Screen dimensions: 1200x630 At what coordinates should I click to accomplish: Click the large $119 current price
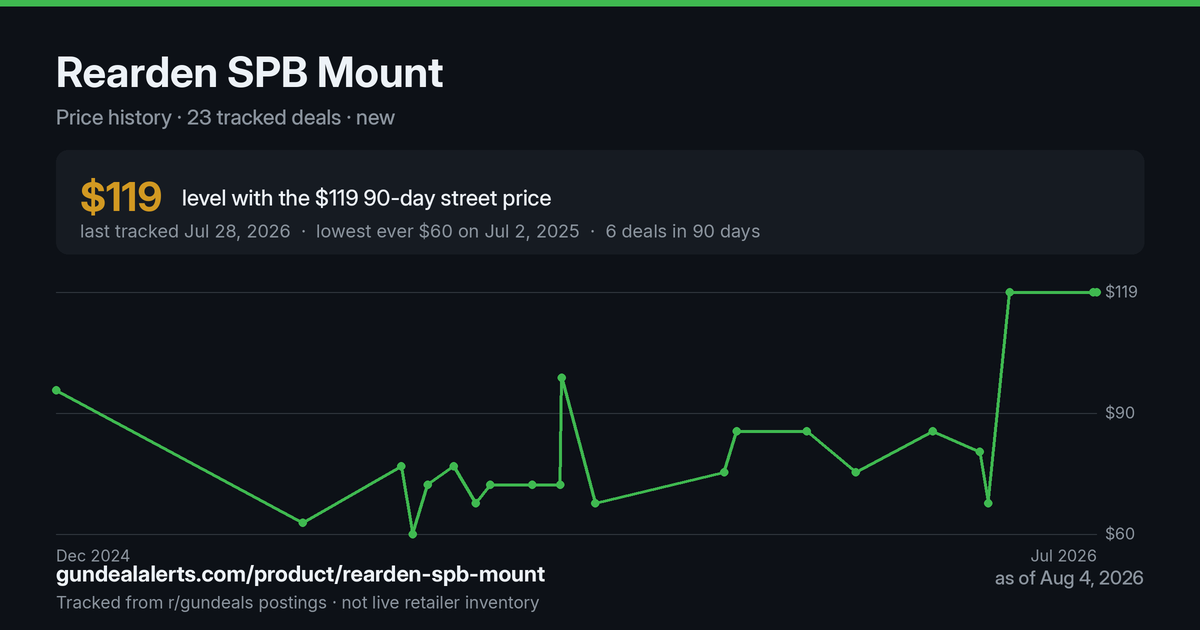pos(121,198)
